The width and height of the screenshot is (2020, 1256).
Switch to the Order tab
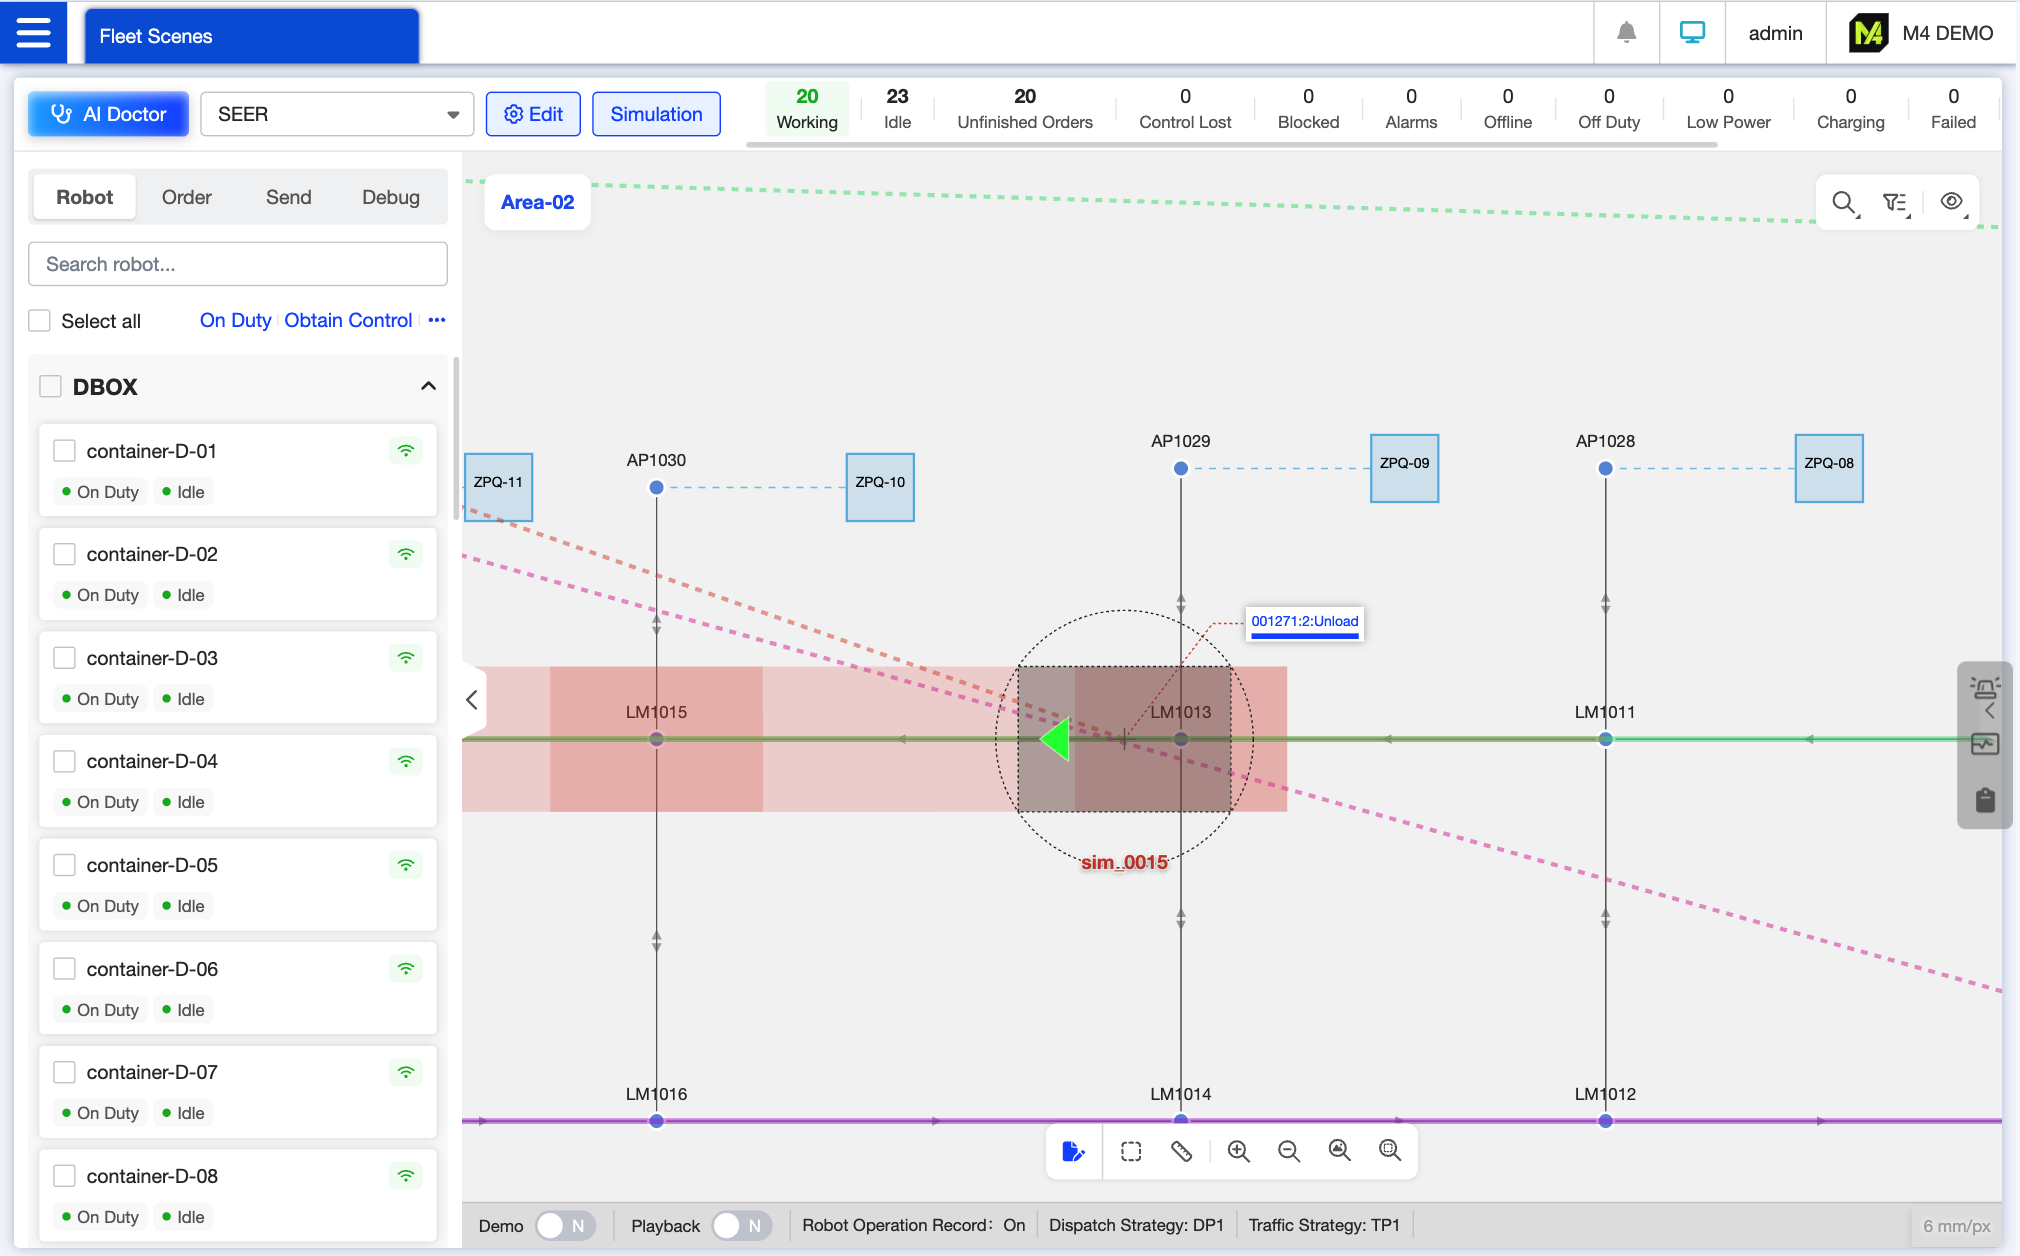(x=187, y=197)
